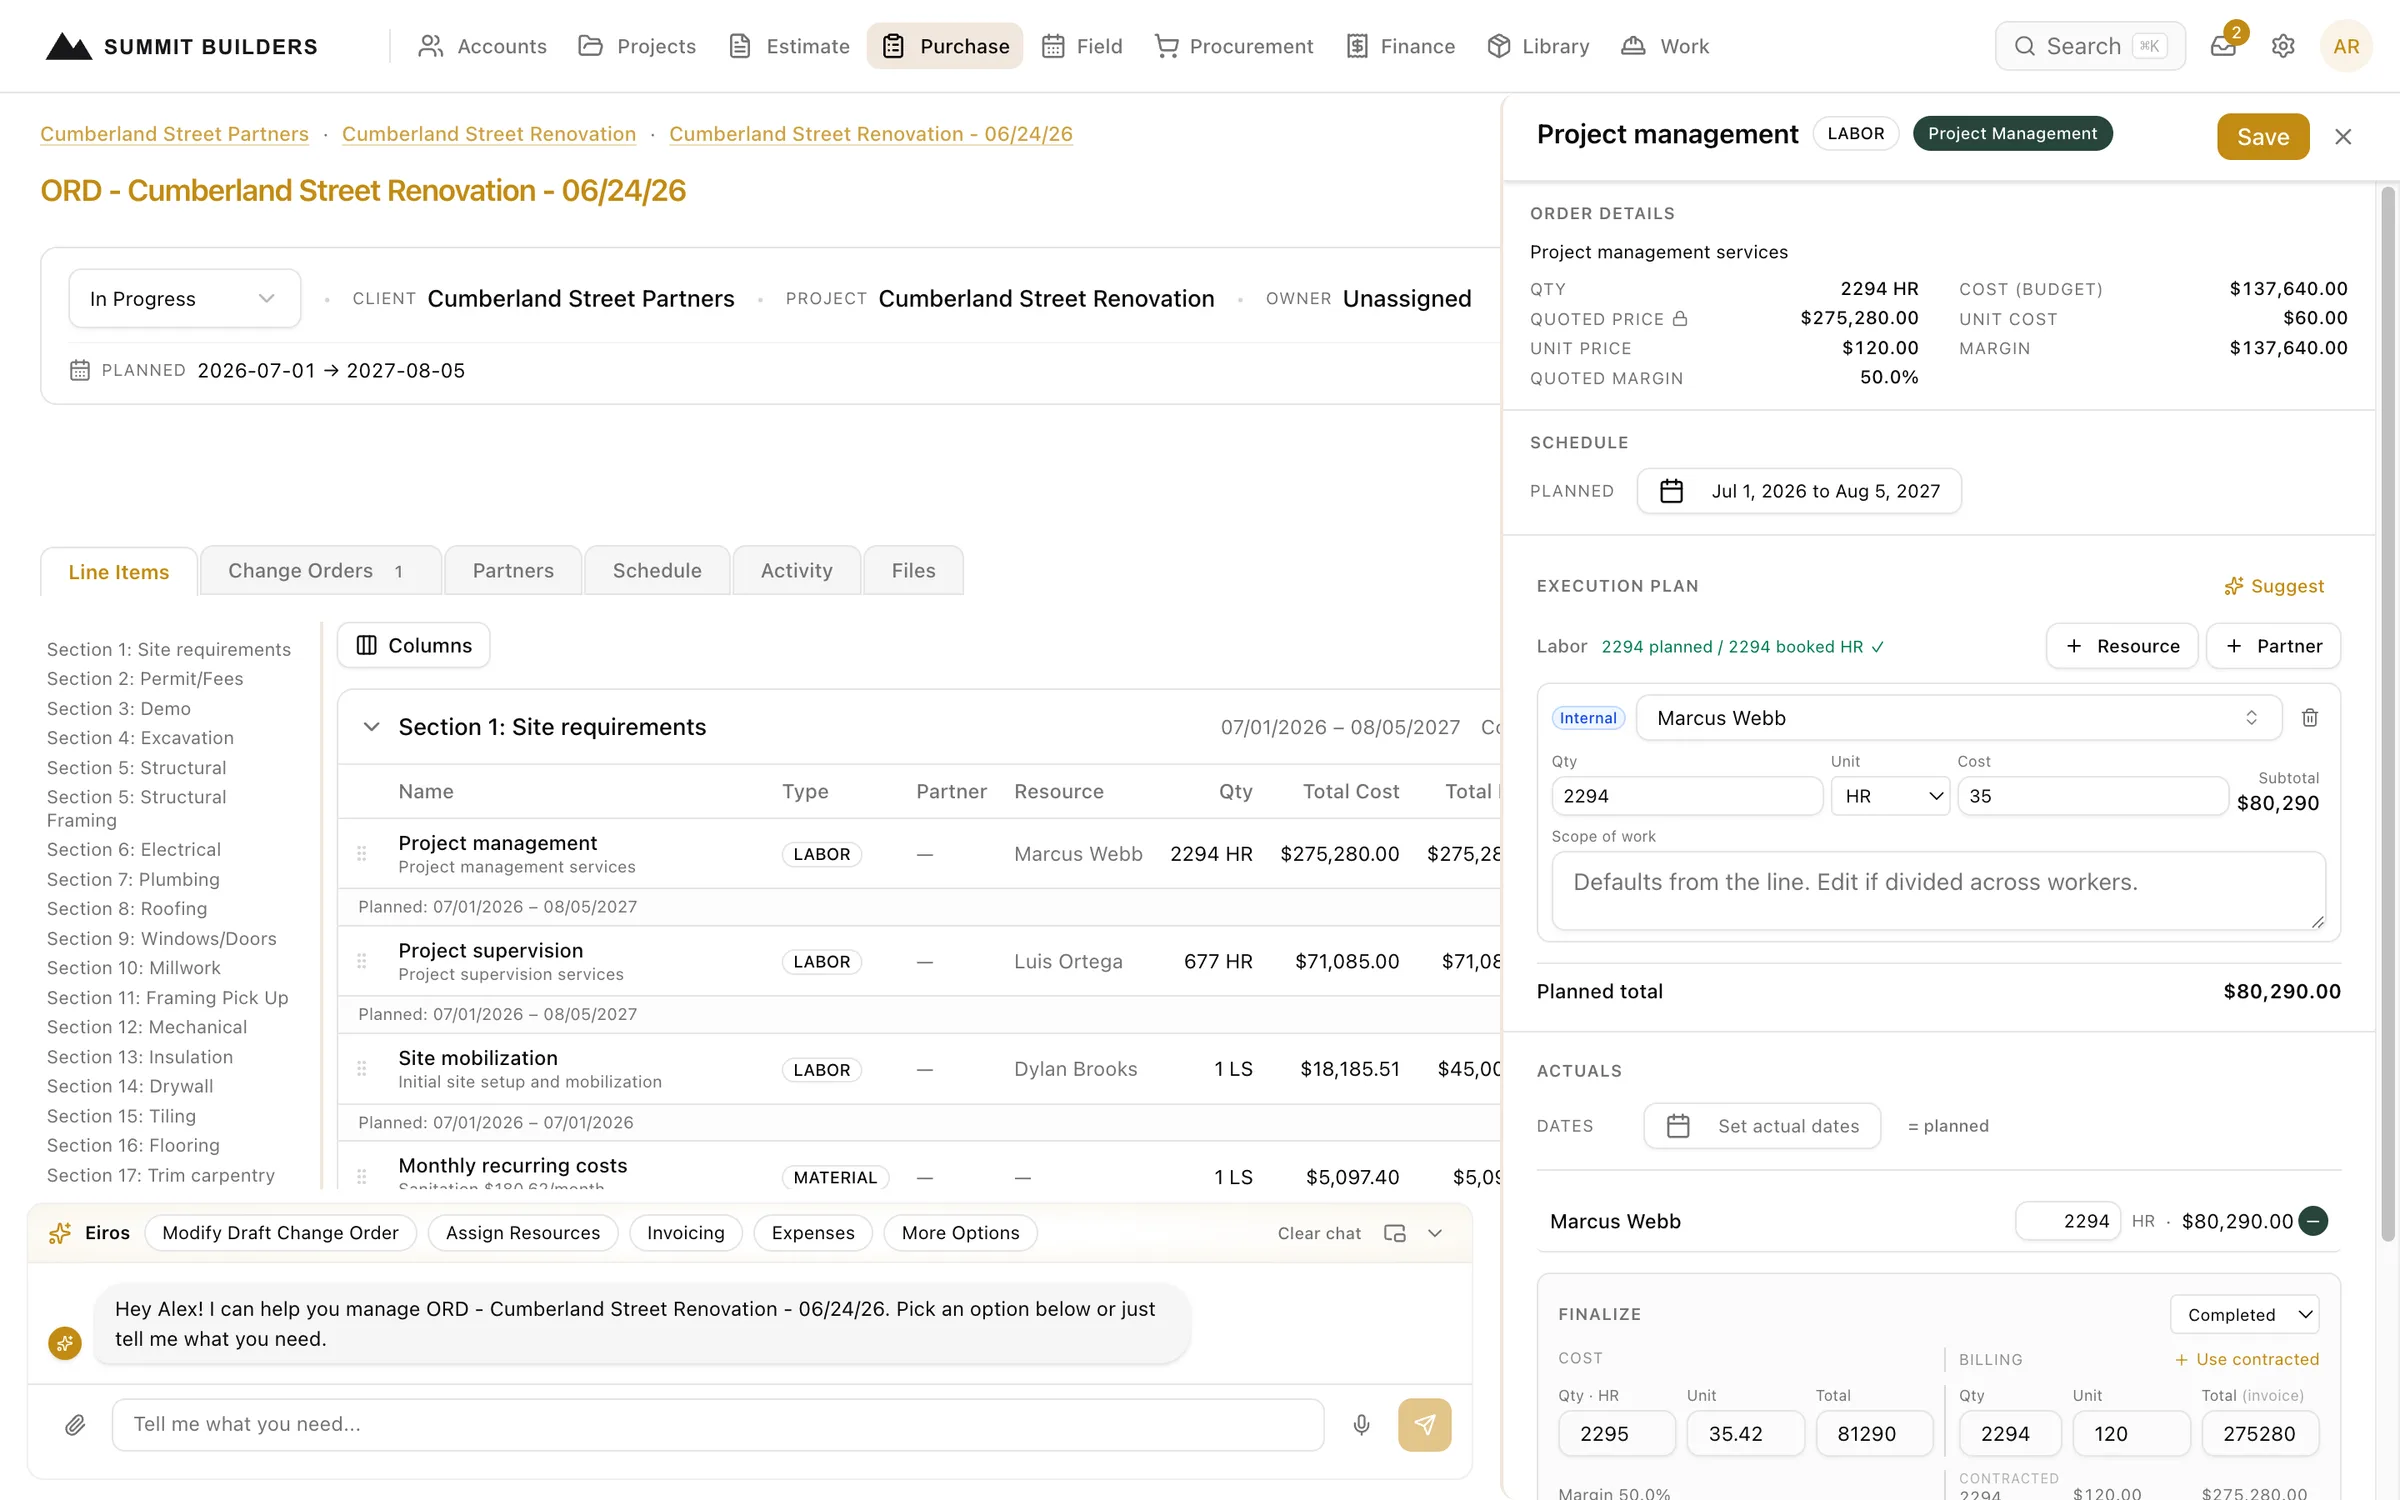Open the settings gear icon
The height and width of the screenshot is (1500, 2400).
pyautogui.click(x=2283, y=46)
